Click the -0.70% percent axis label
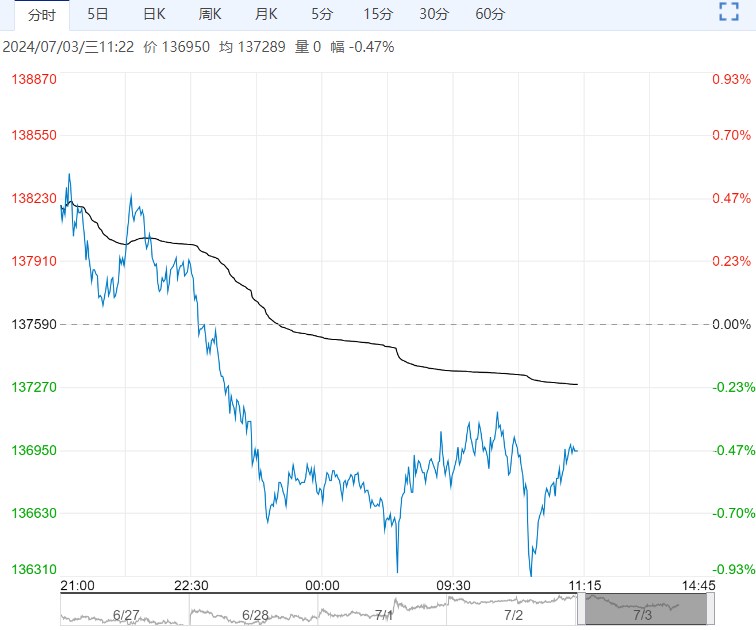 click(x=734, y=513)
